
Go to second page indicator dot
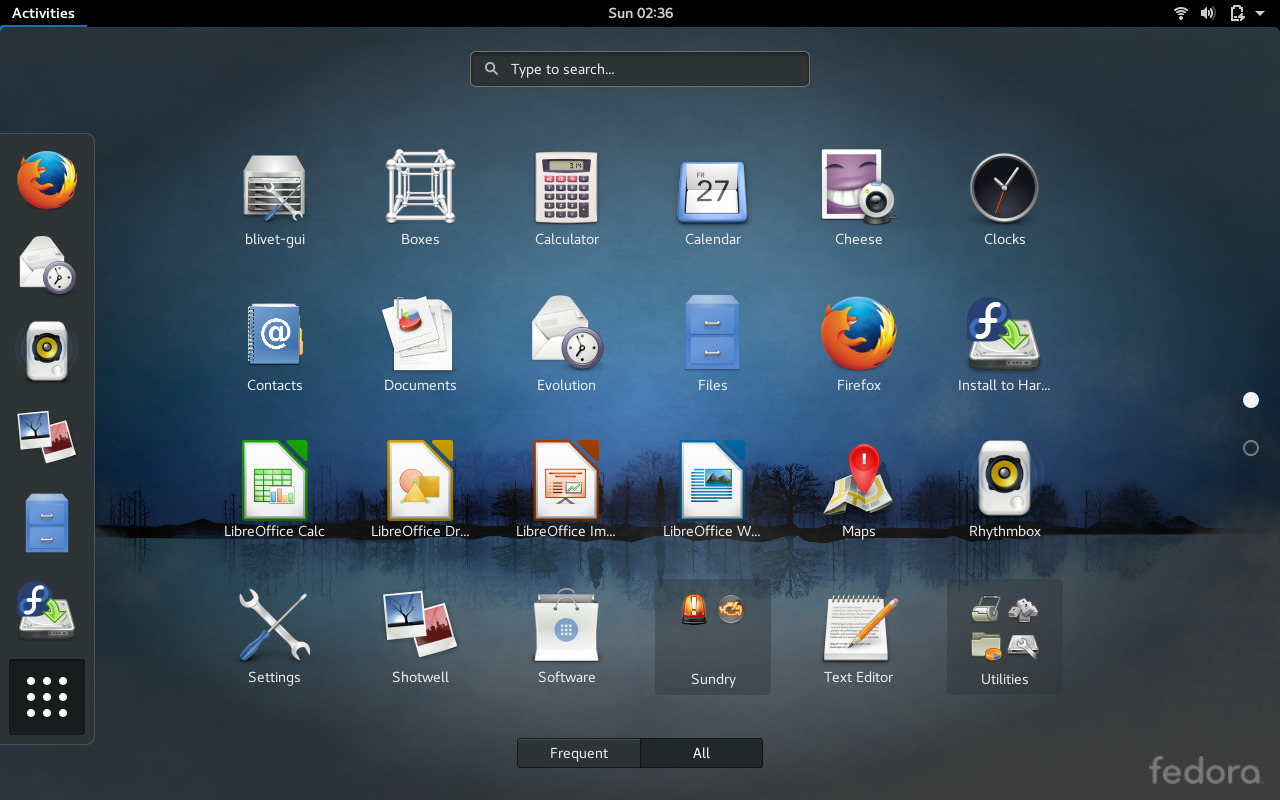tap(1250, 448)
